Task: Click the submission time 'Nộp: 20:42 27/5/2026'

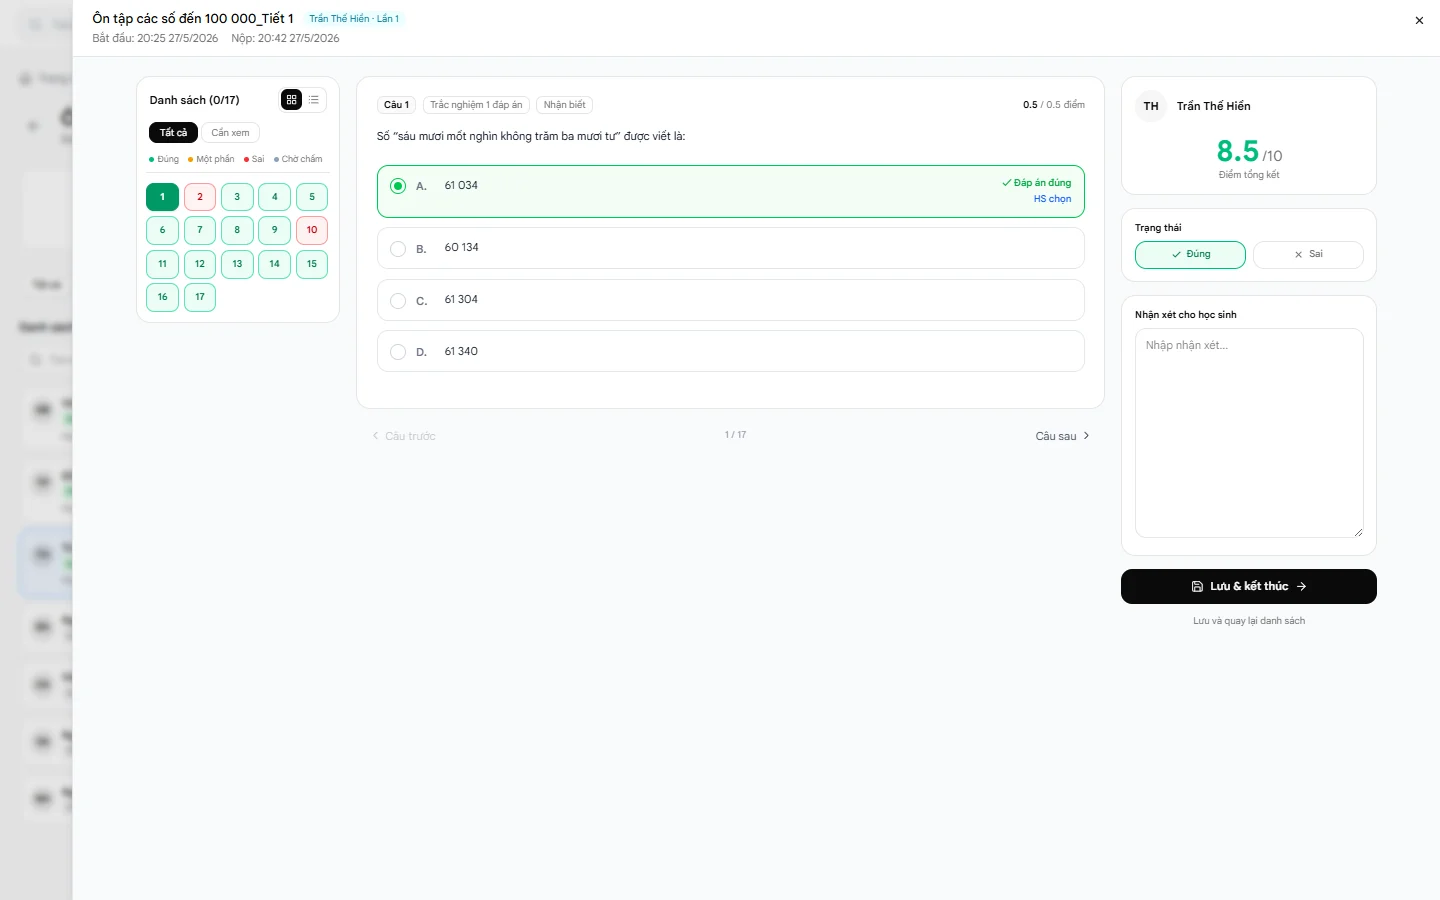Action: coord(285,38)
